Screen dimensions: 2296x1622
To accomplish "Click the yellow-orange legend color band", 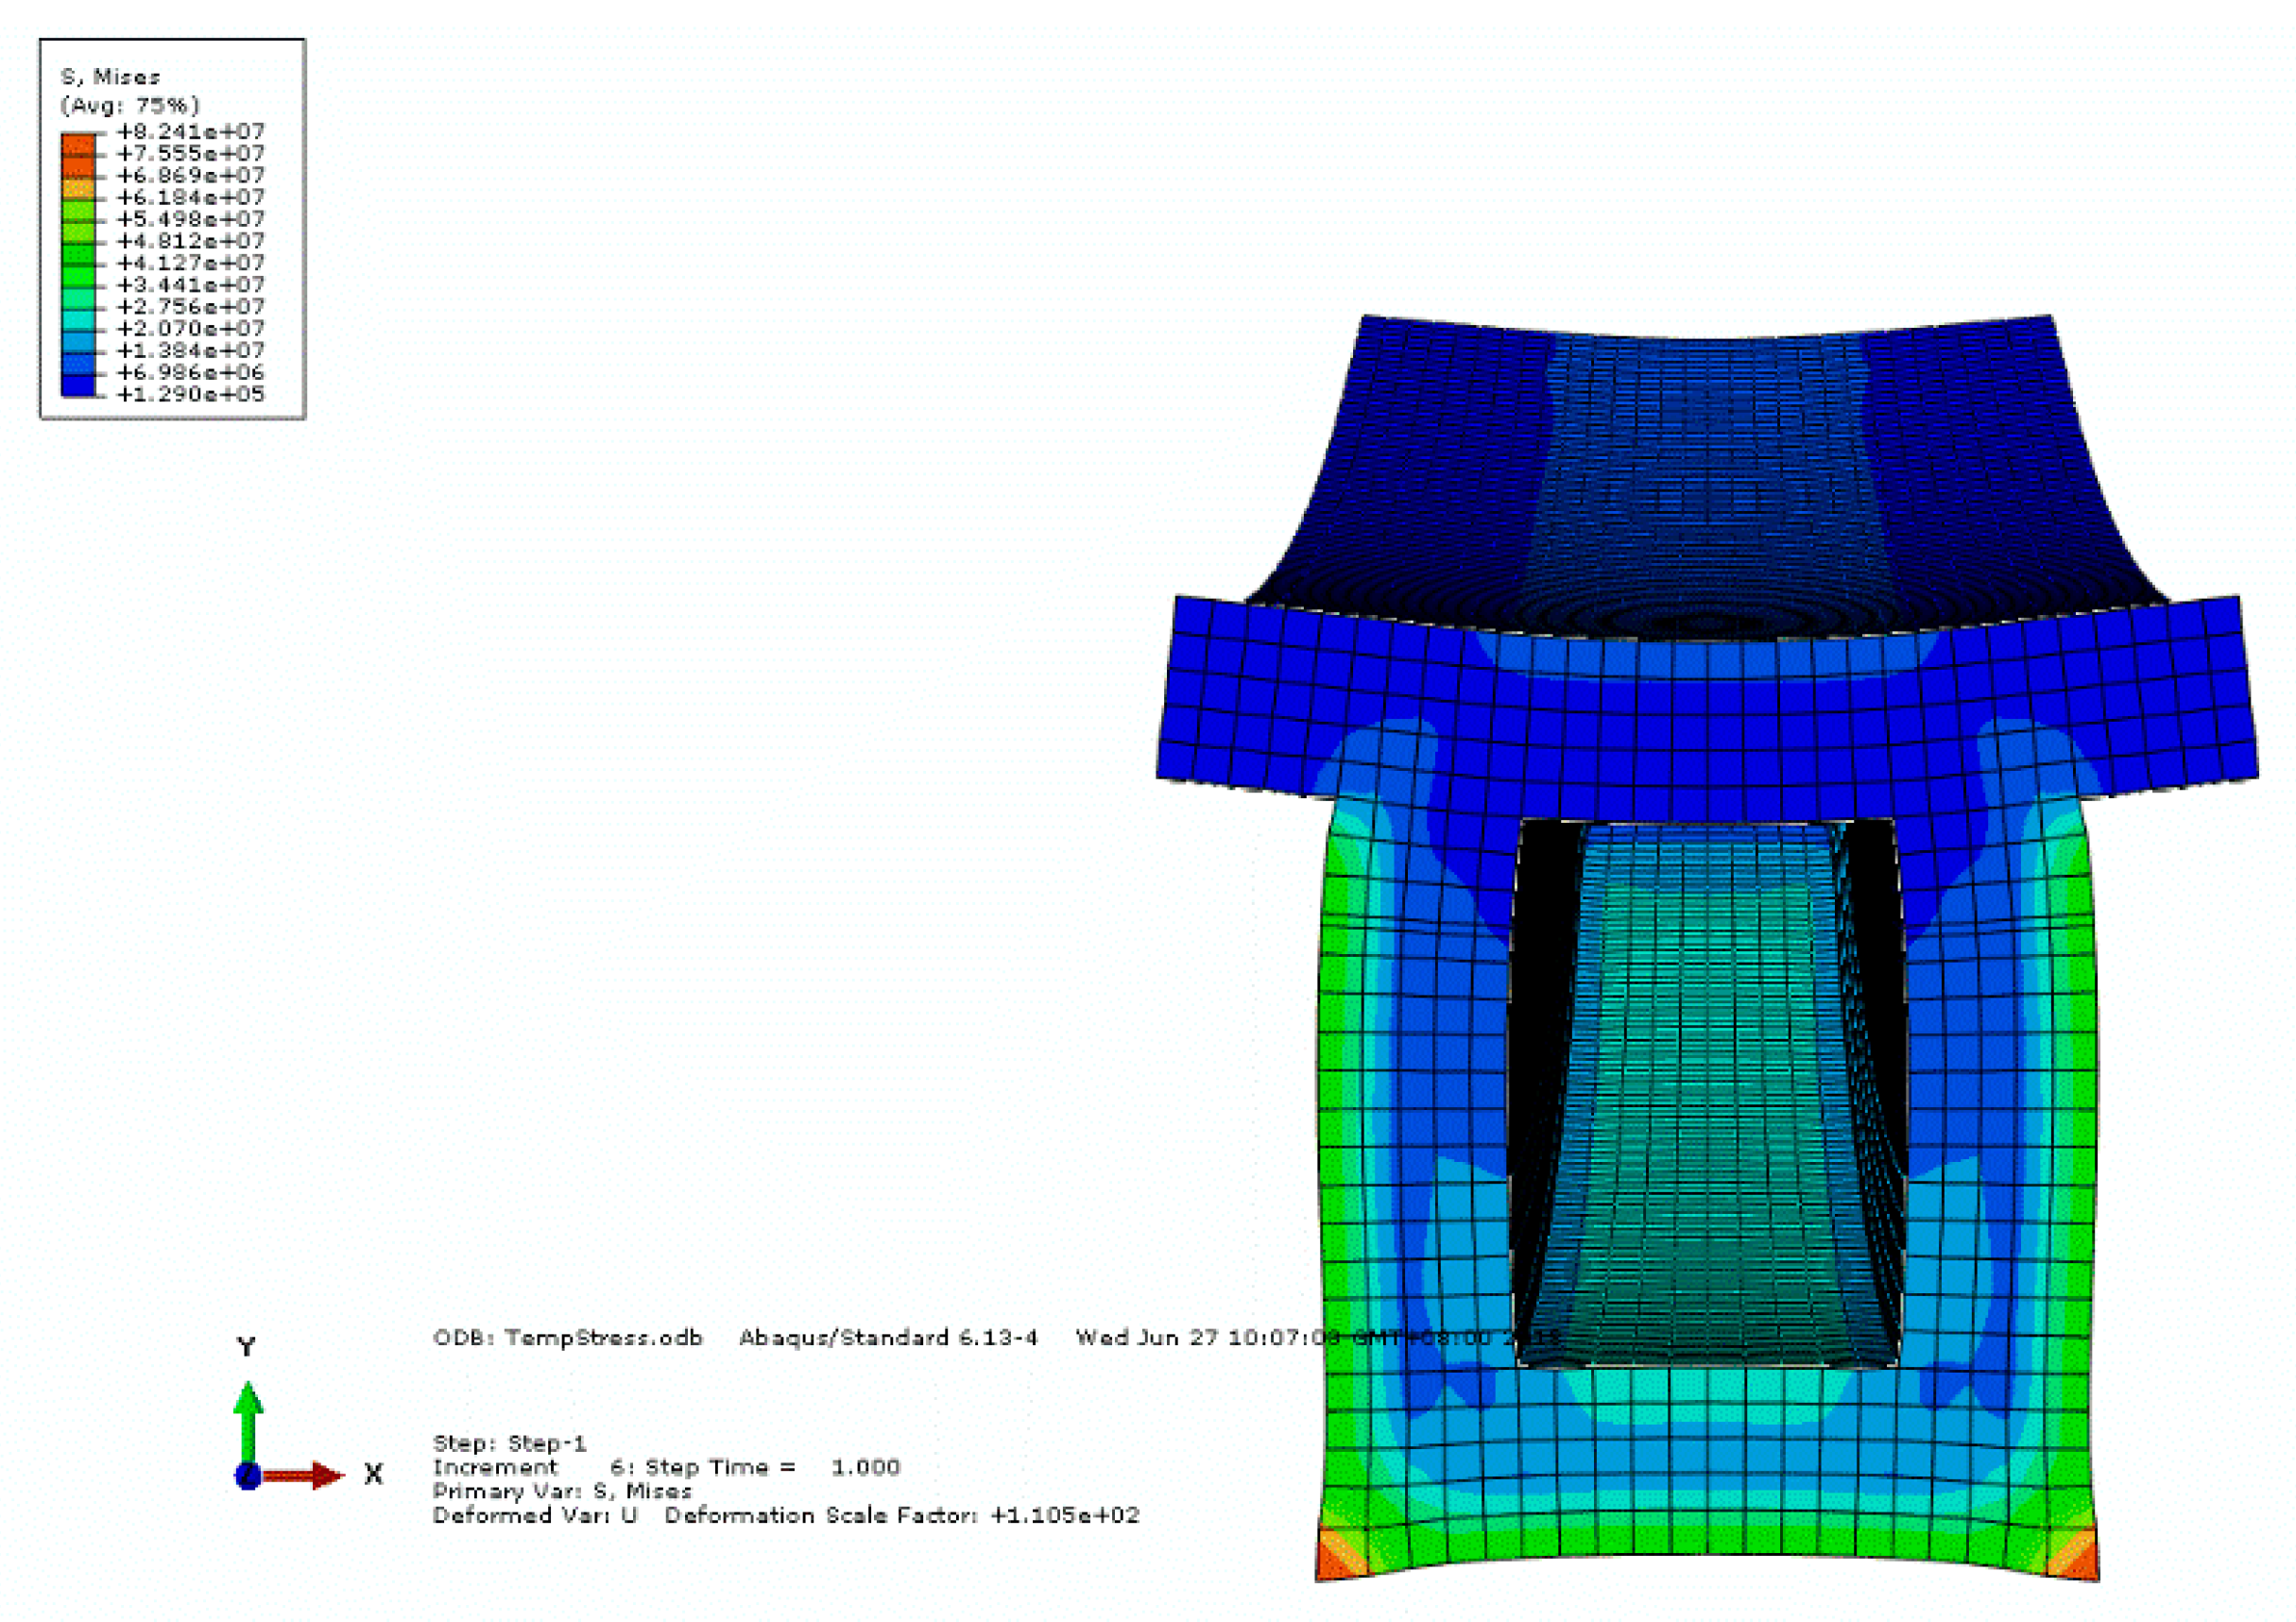I will point(78,187).
